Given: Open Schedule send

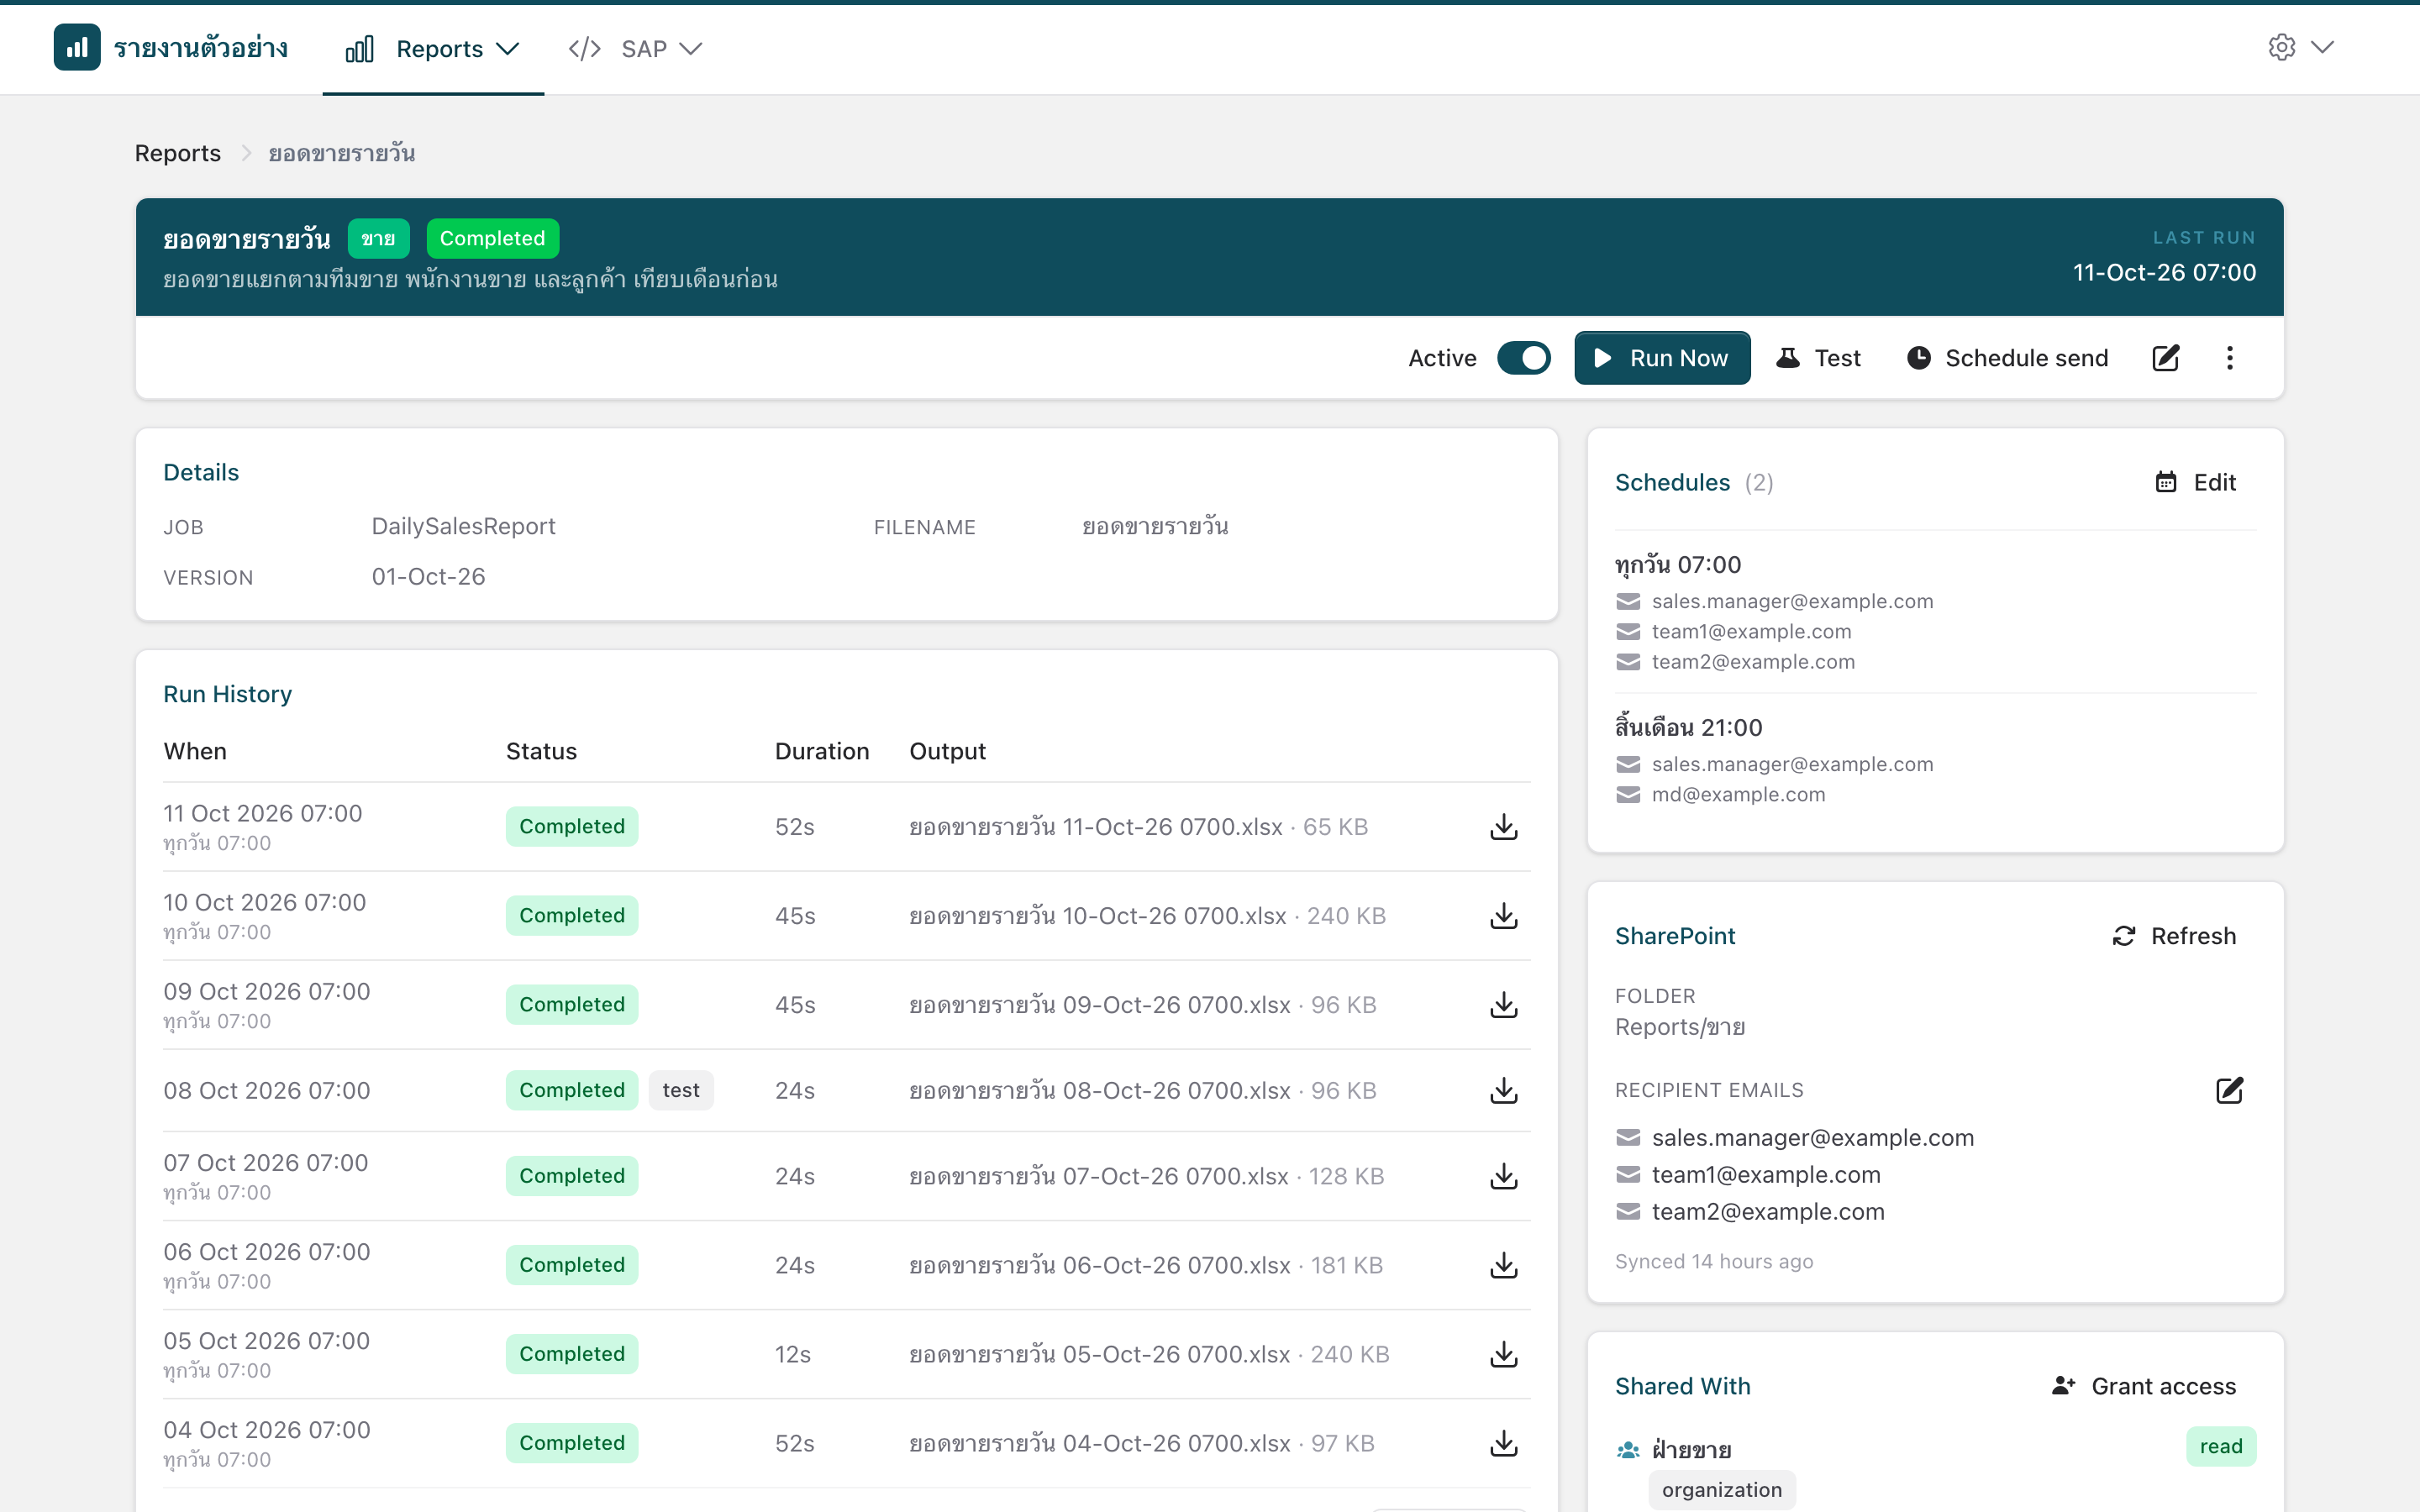Looking at the screenshot, I should coord(2008,358).
